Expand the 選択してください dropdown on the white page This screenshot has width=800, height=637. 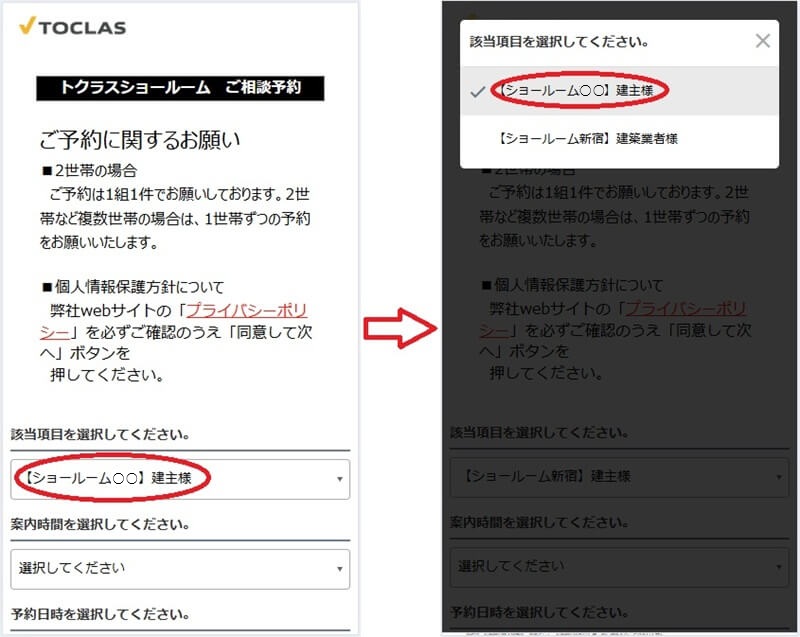pyautogui.click(x=180, y=568)
